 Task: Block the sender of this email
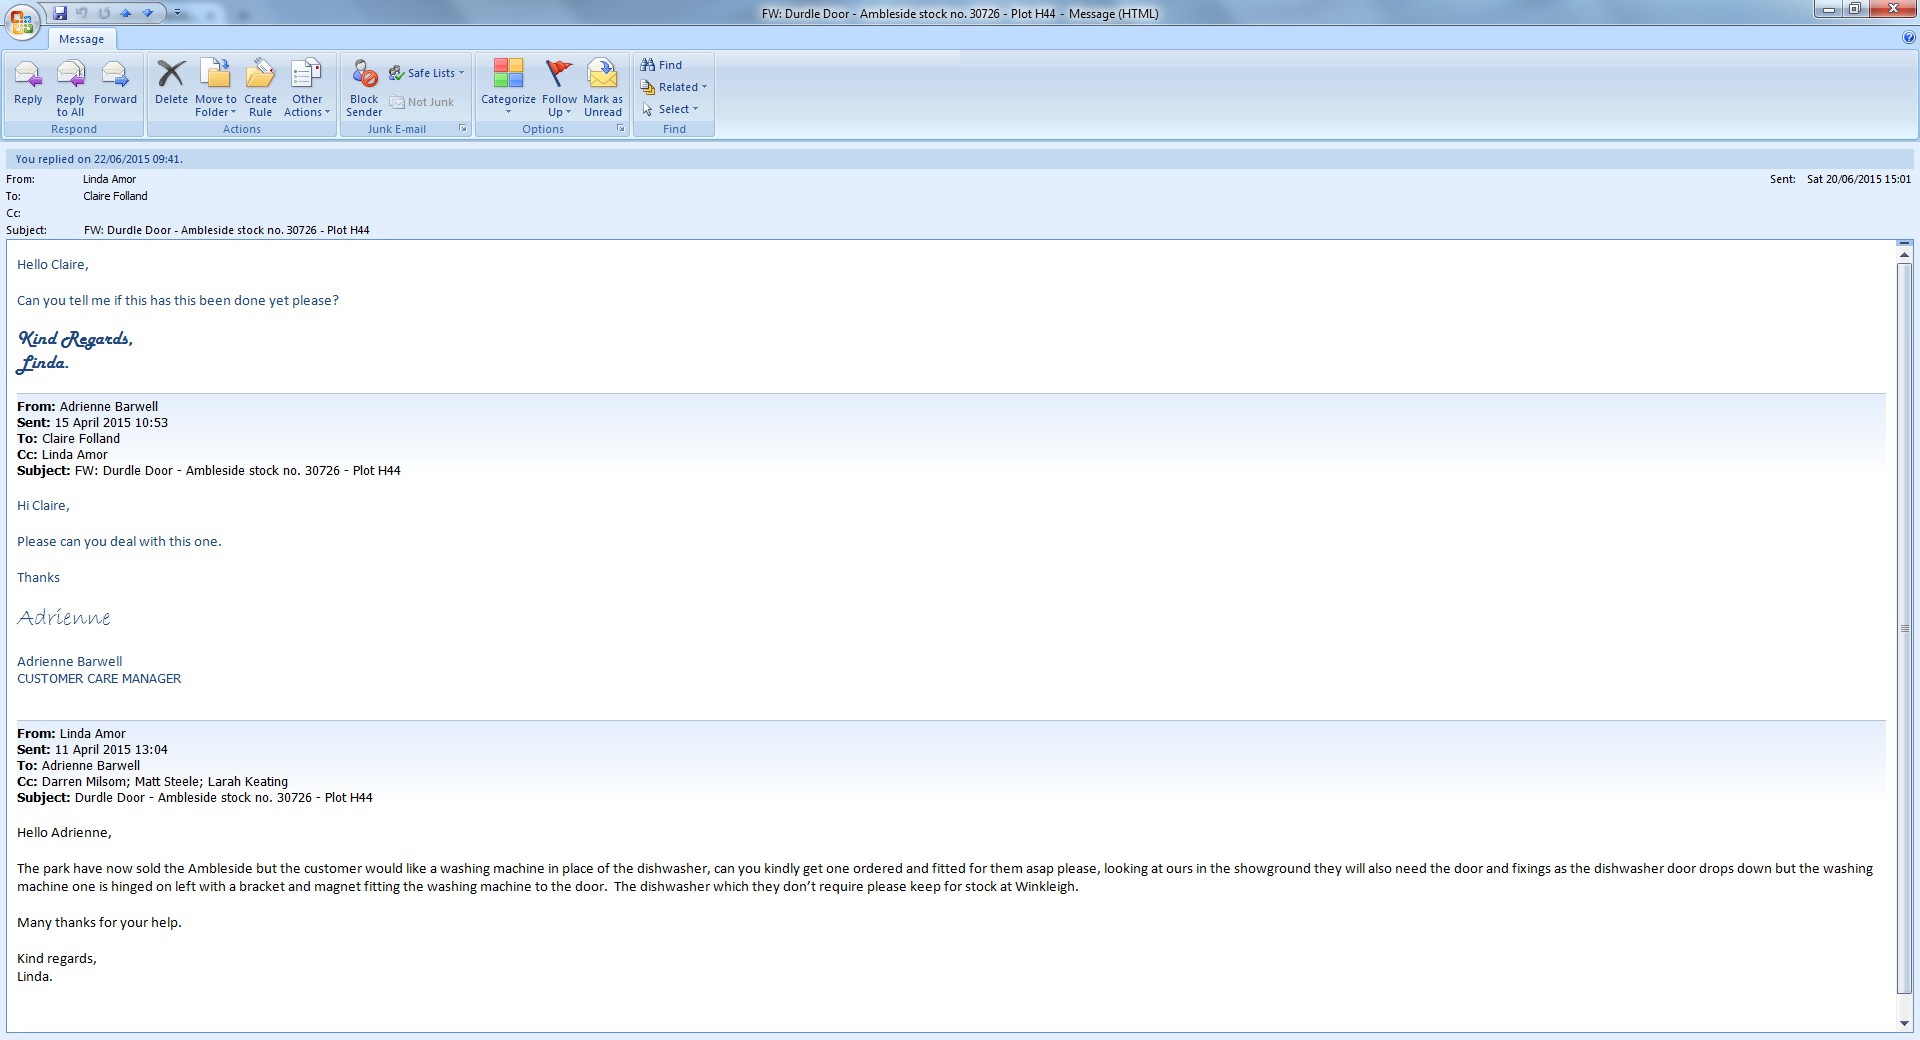pyautogui.click(x=364, y=88)
